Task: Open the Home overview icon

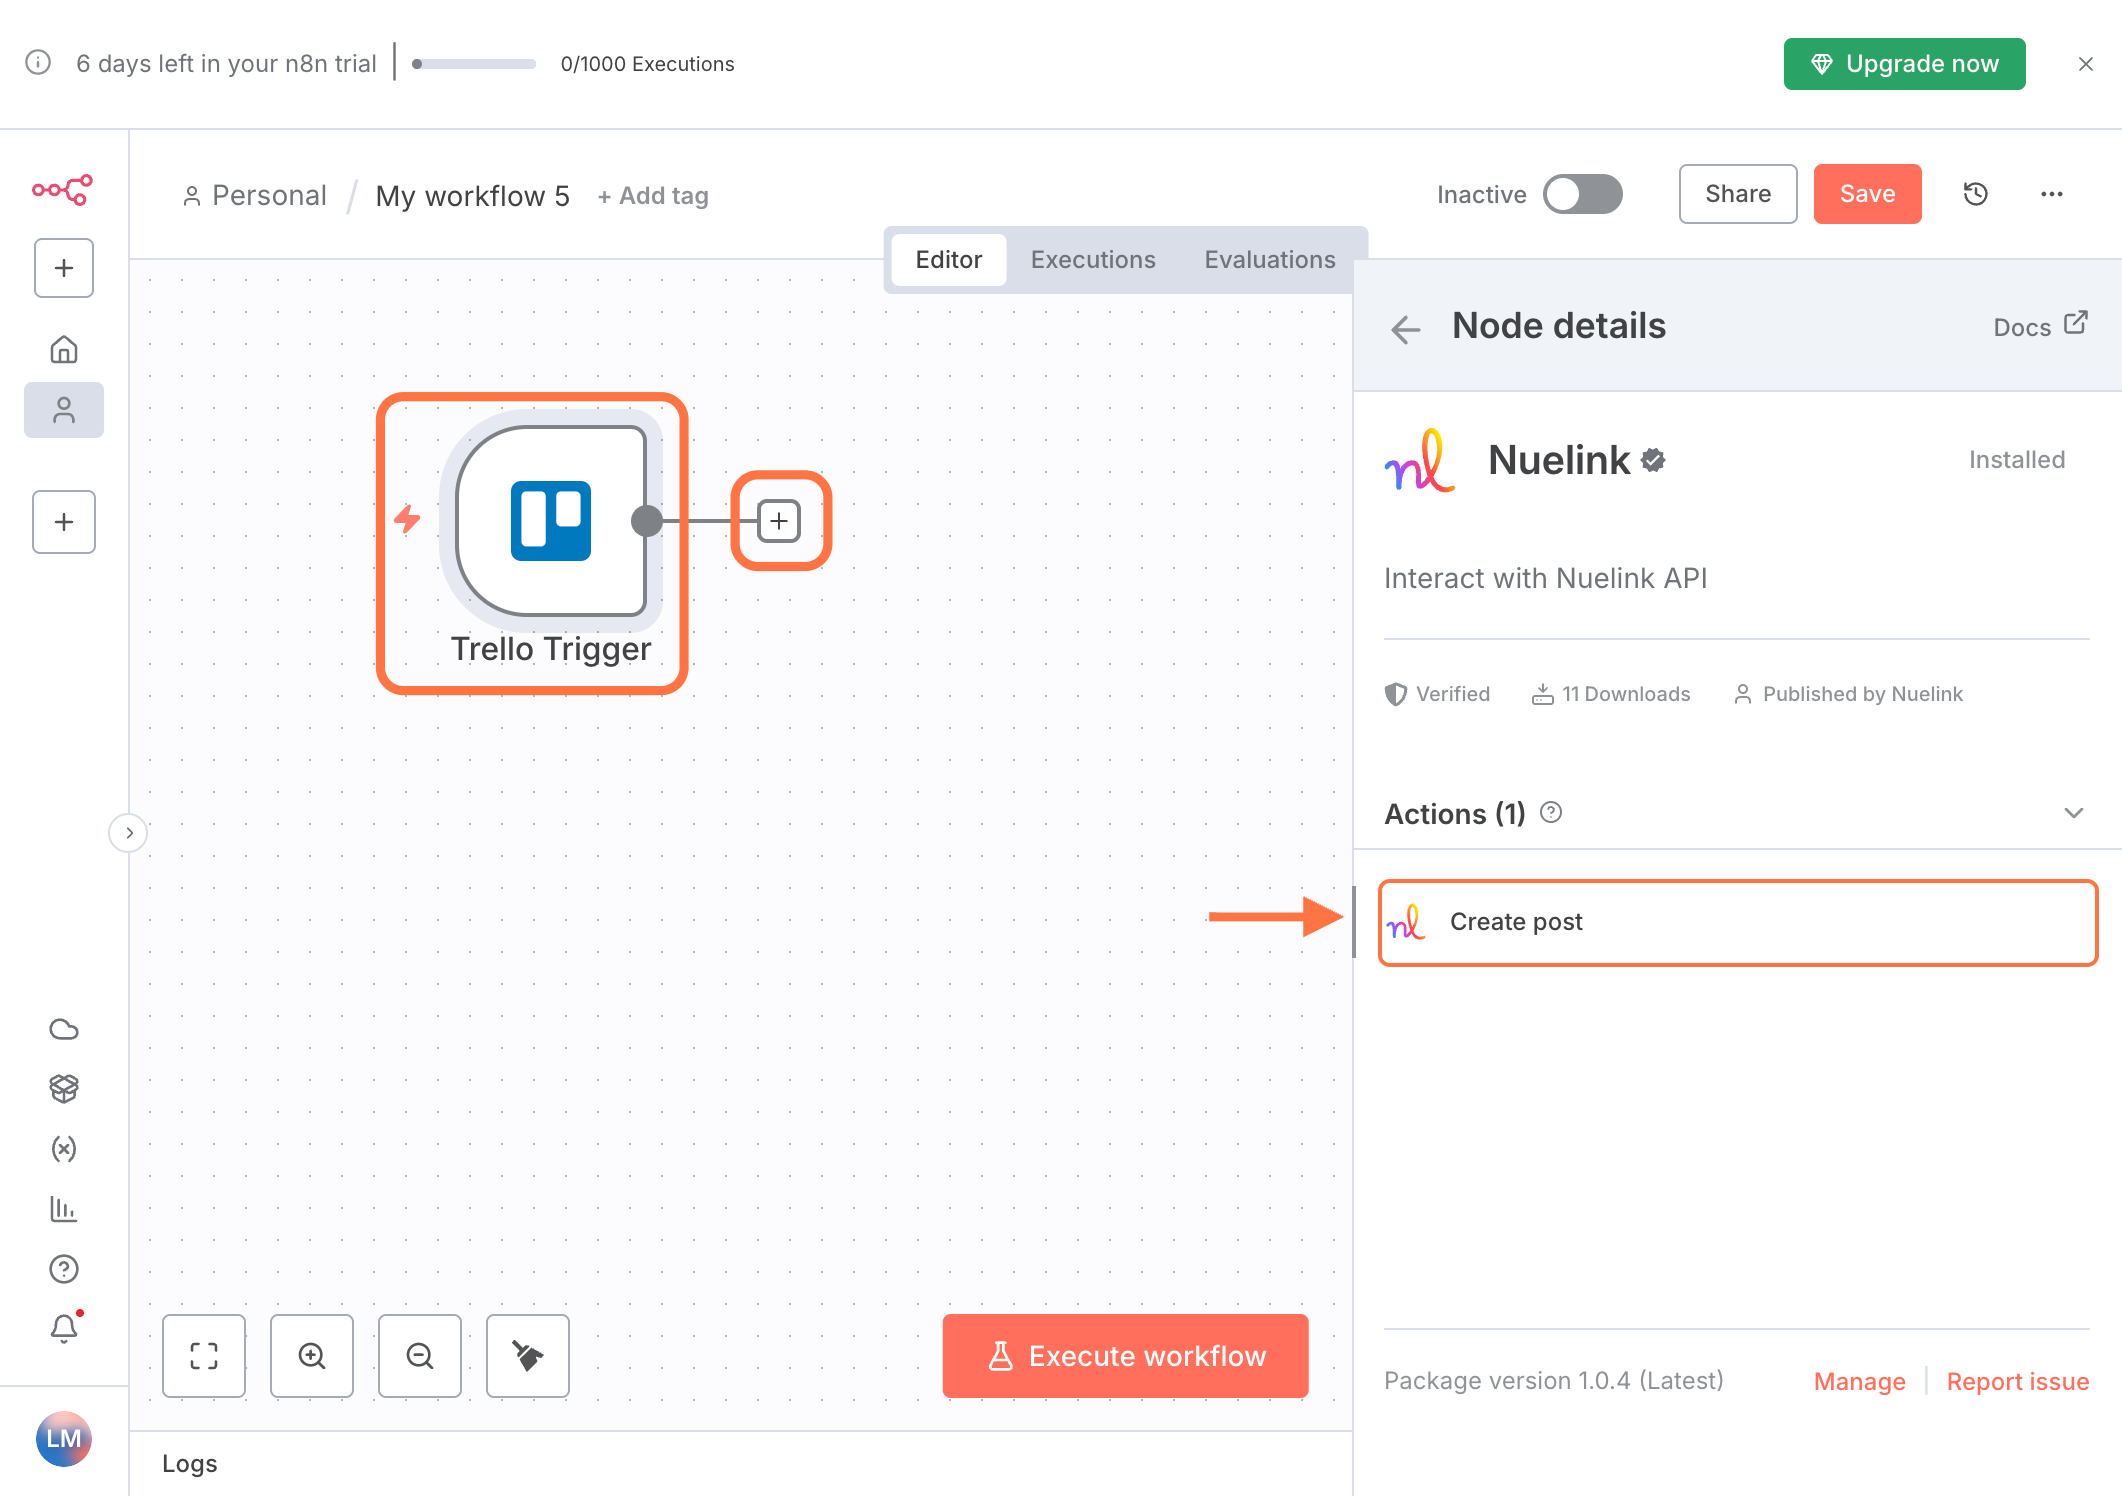Action: click(64, 349)
